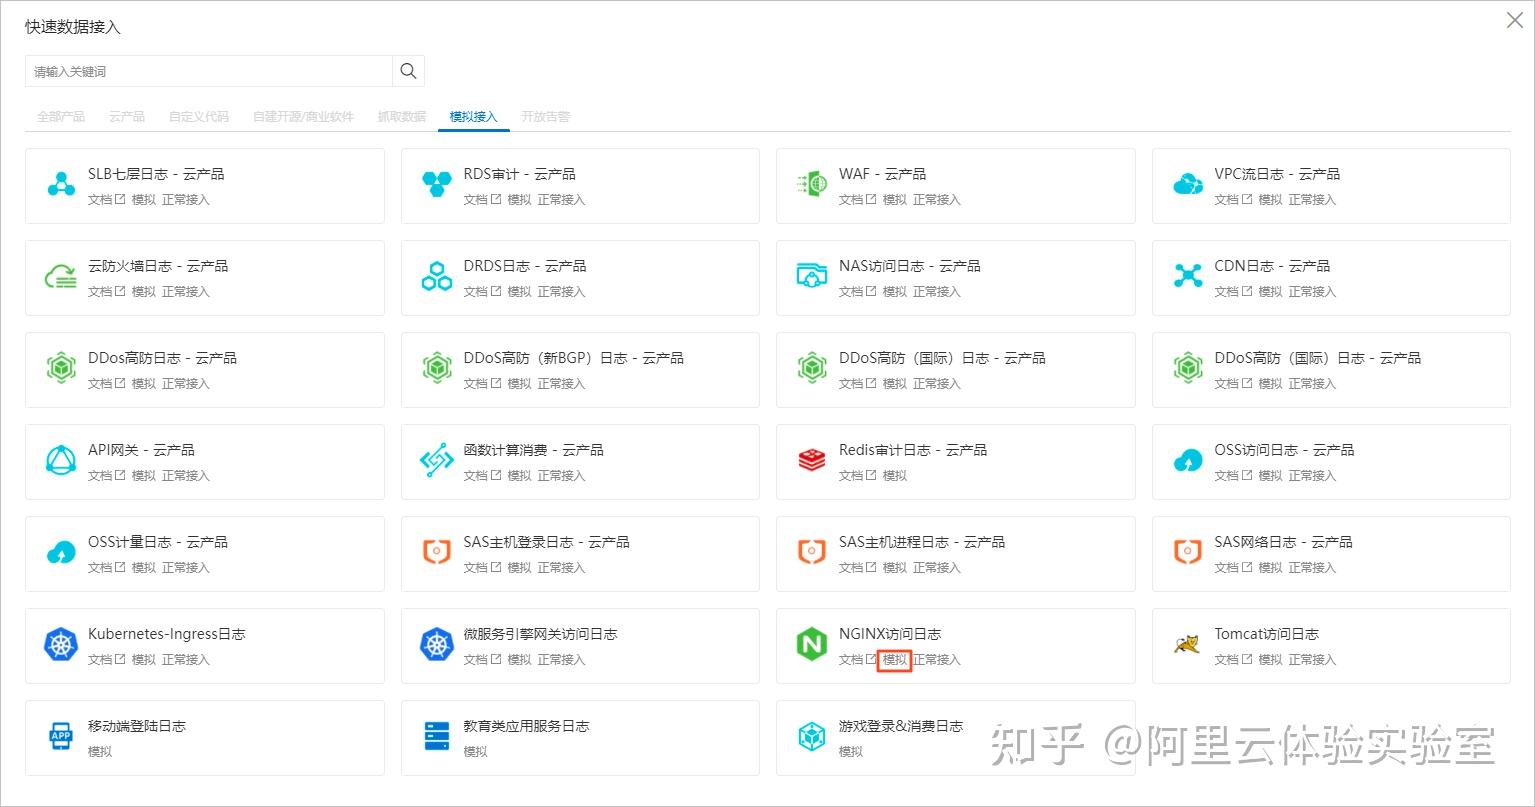1535x807 pixels.
Task: Click 模拟 for OSS计量日志
Action: [x=144, y=568]
